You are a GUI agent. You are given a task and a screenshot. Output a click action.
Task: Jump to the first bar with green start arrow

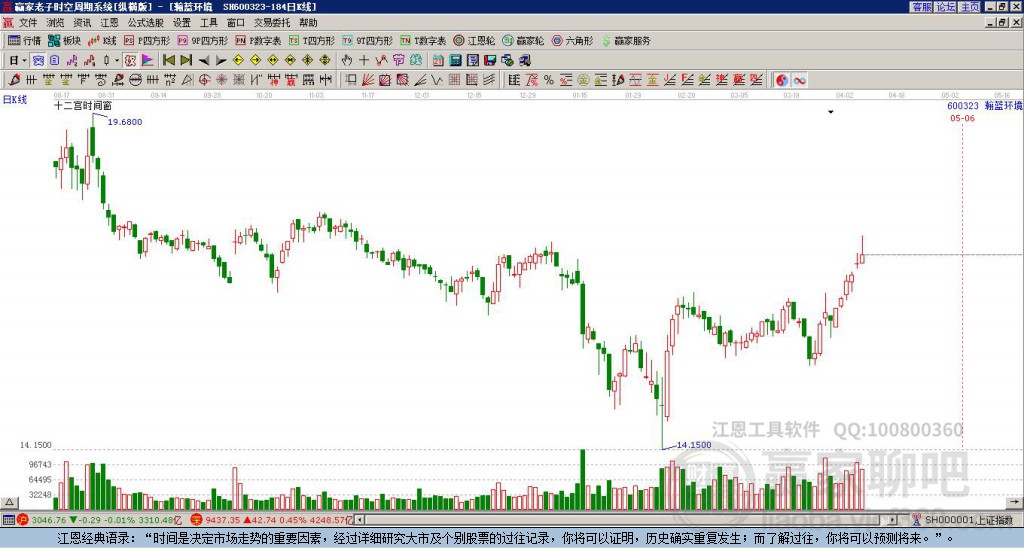[168, 61]
